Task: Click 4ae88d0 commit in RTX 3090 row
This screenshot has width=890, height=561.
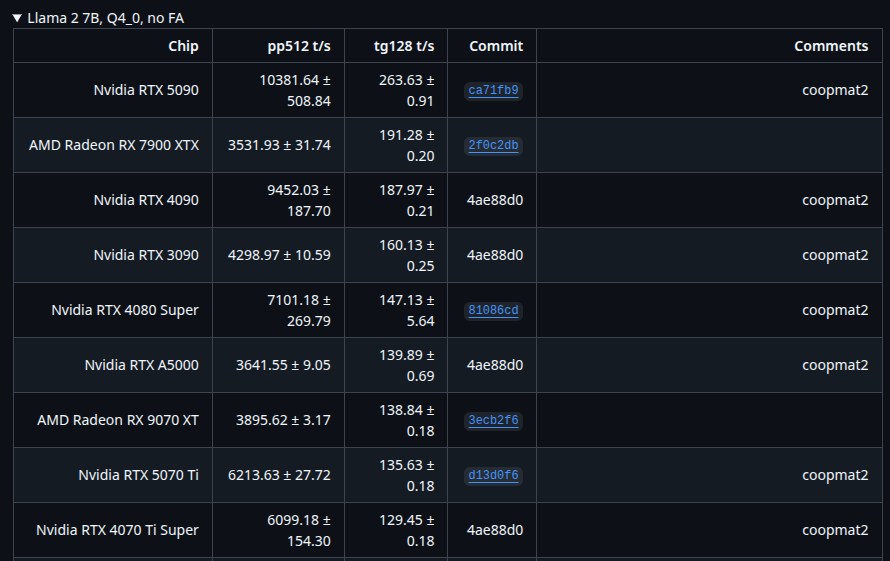Action: click(x=495, y=256)
